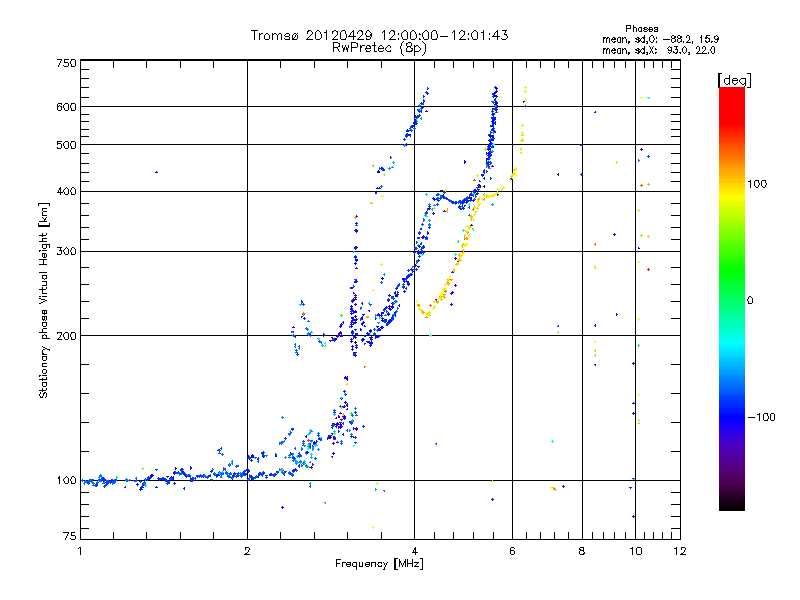Click the colorbar tick label "-100"

(x=762, y=417)
